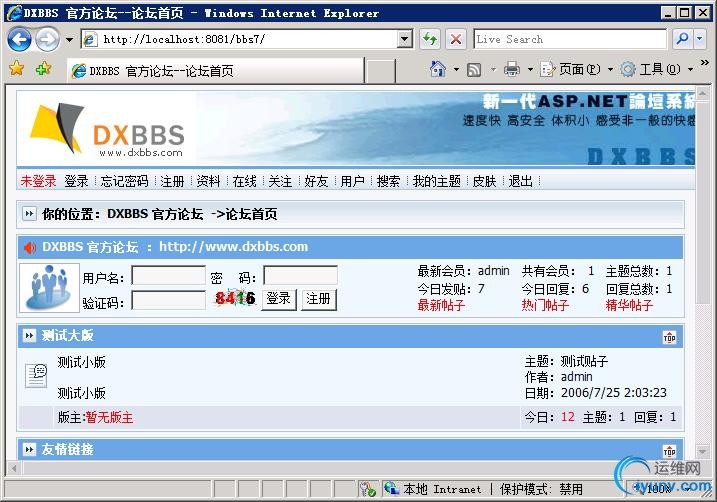
Task: Open the 测试贴子 latest topic link
Action: (584, 362)
